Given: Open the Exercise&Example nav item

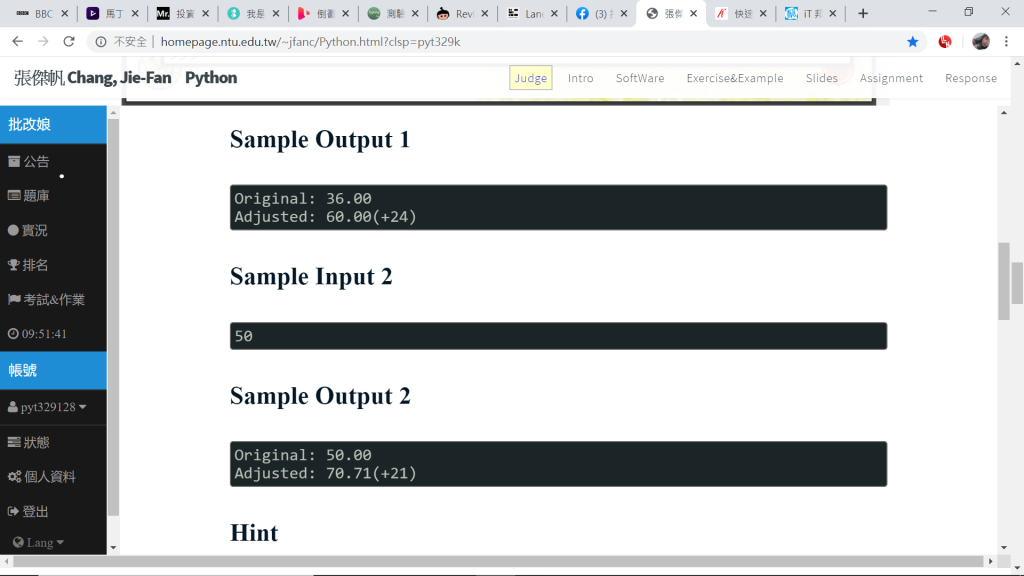Looking at the screenshot, I should coord(735,78).
